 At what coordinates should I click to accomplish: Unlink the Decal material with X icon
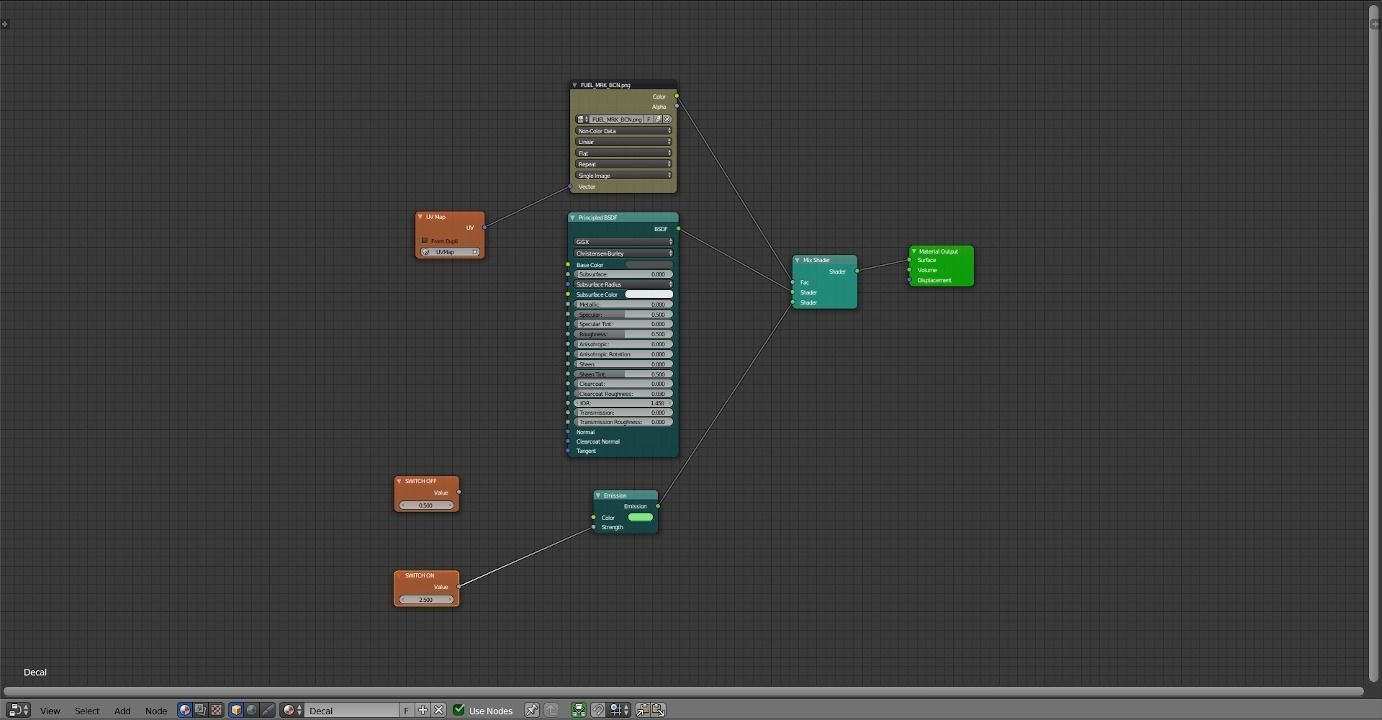438,710
